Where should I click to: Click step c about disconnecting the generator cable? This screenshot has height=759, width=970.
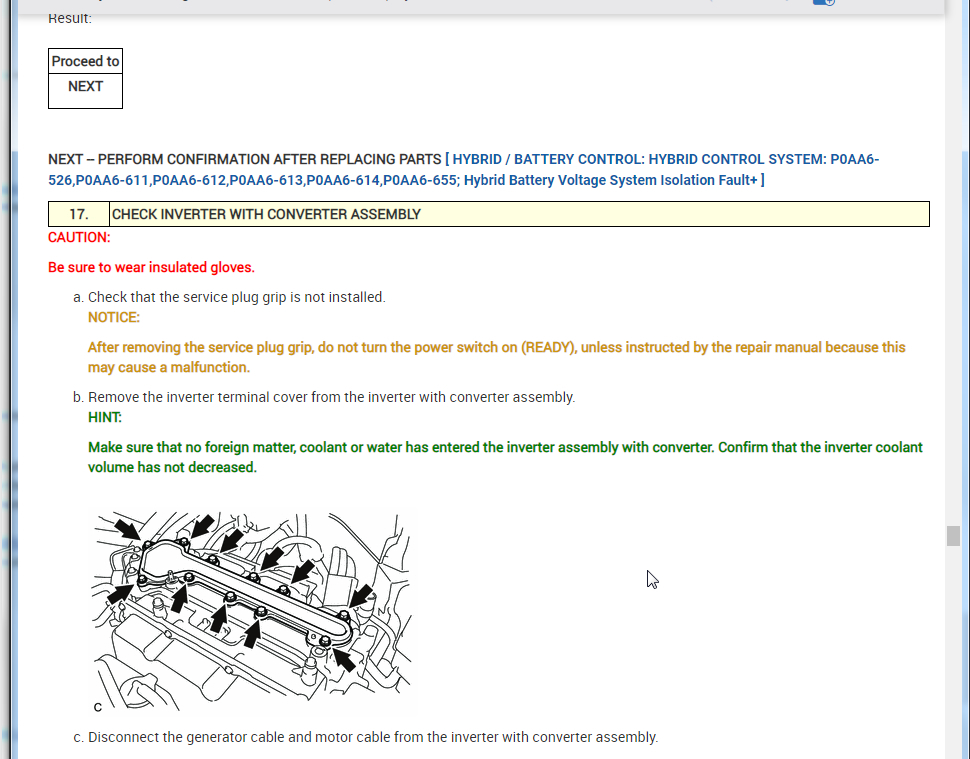coord(372,737)
